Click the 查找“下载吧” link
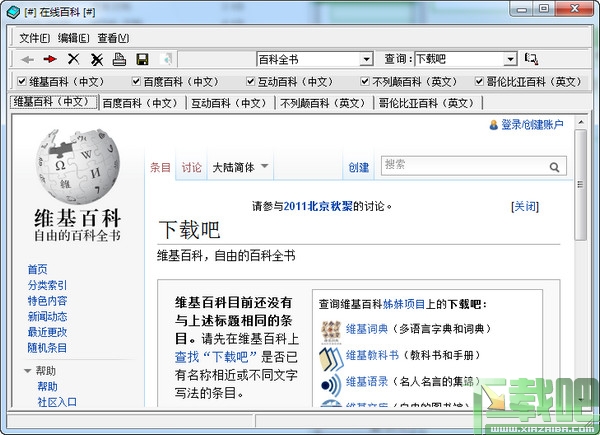This screenshot has height=435, width=600. click(215, 357)
